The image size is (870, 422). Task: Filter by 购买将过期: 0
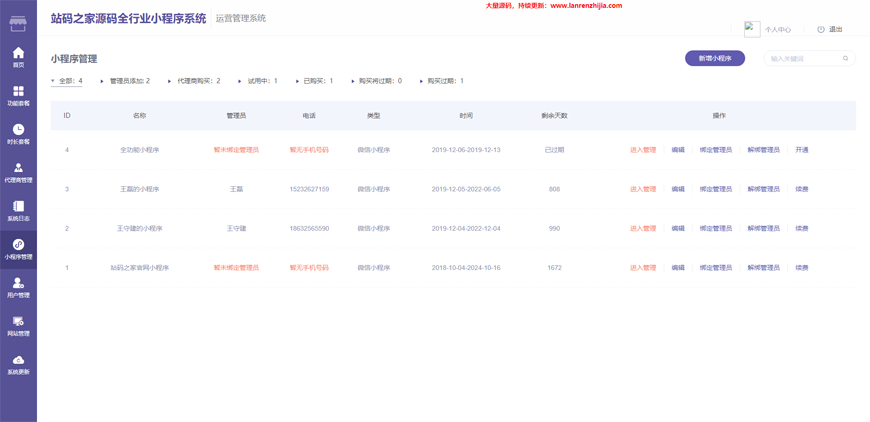(380, 81)
